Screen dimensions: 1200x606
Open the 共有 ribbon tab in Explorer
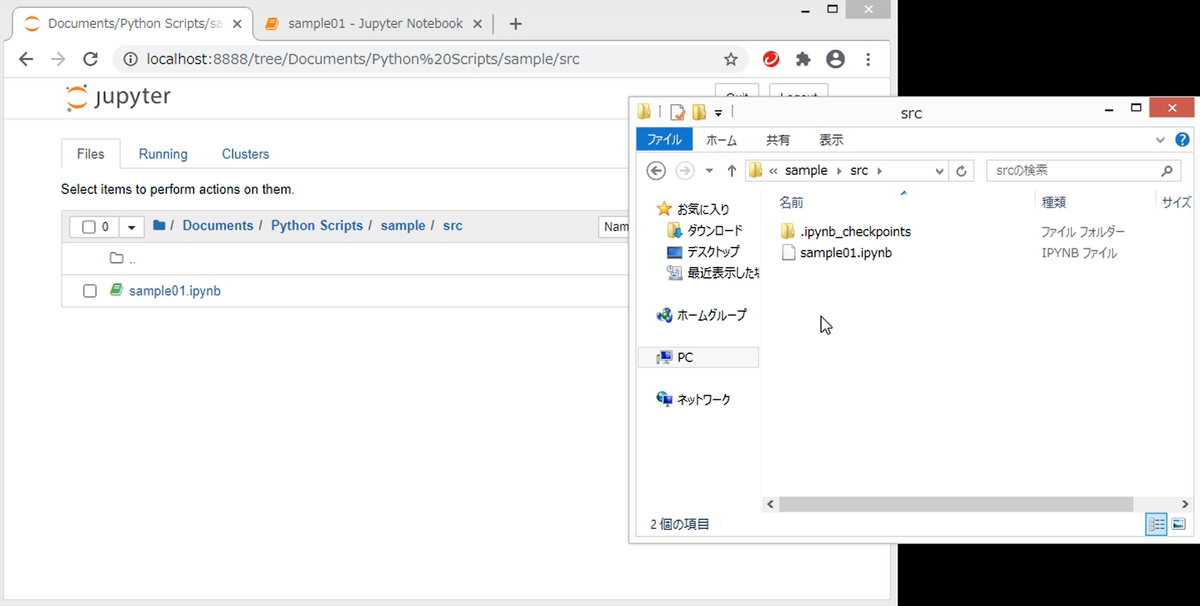click(x=778, y=140)
